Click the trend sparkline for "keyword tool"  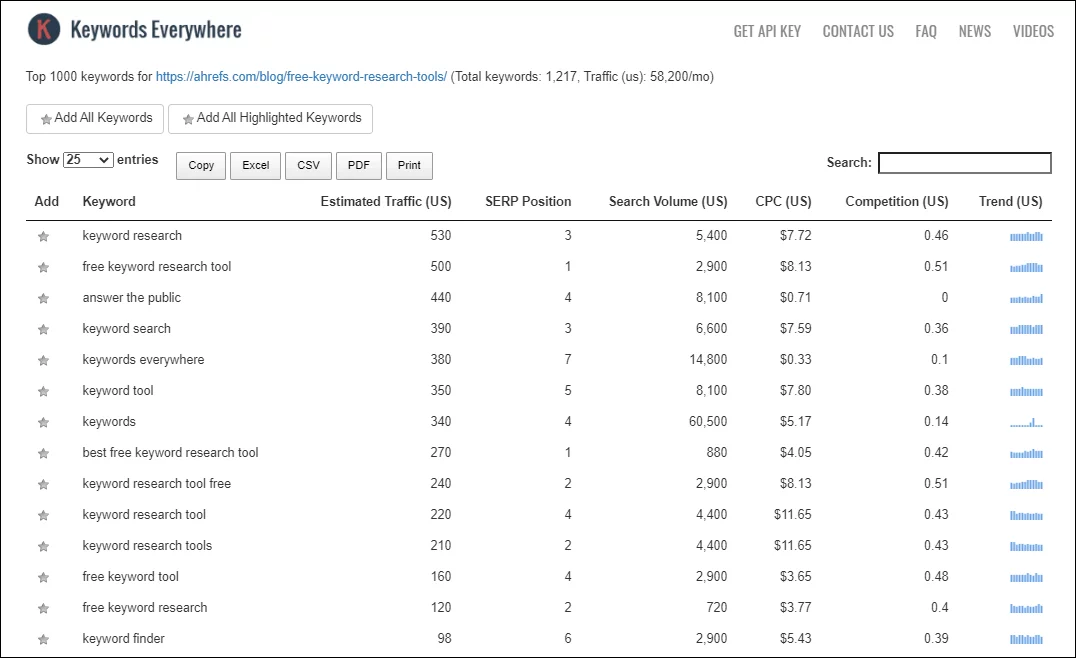tap(1025, 391)
